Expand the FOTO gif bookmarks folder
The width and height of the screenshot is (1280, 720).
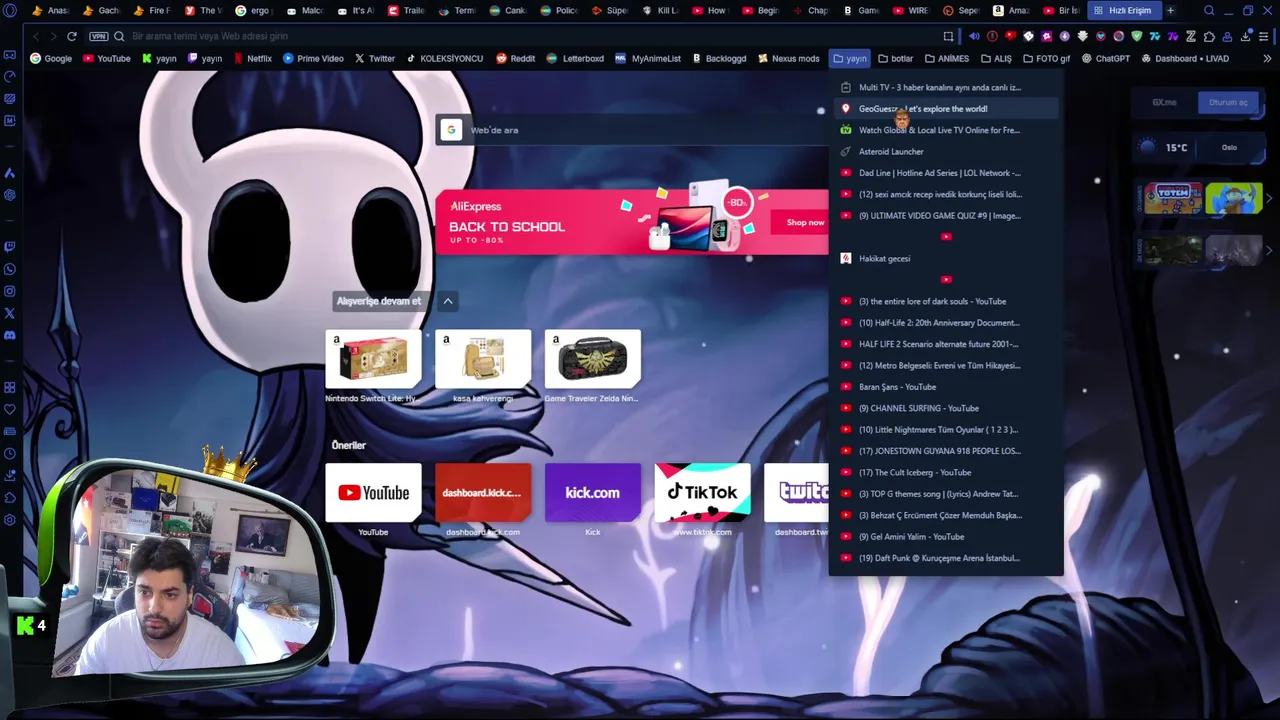[x=1046, y=58]
